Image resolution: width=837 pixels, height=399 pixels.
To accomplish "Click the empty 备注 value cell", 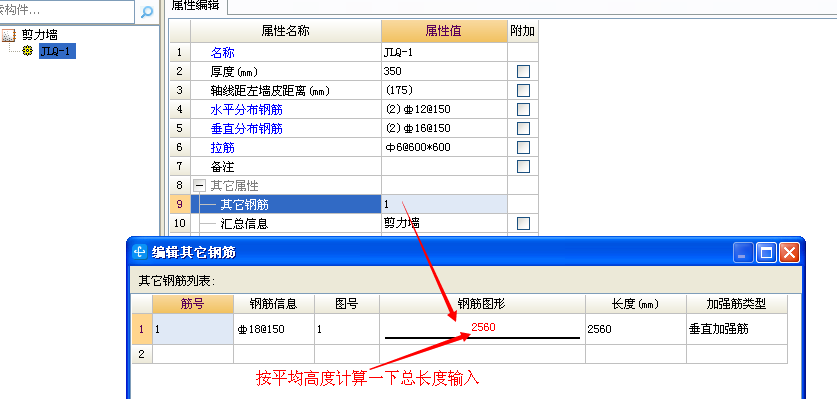I will tap(444, 166).
